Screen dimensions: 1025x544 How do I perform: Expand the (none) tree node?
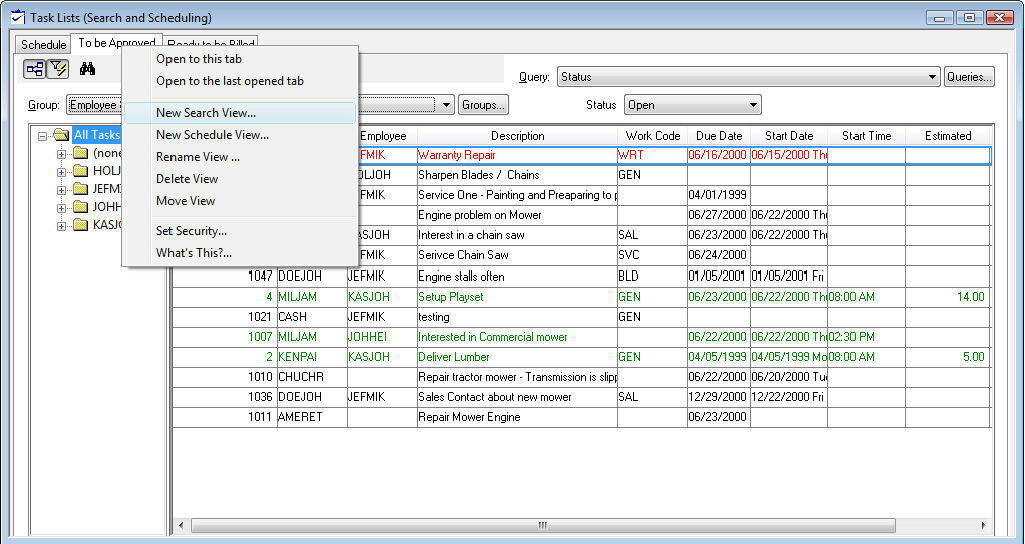click(61, 153)
